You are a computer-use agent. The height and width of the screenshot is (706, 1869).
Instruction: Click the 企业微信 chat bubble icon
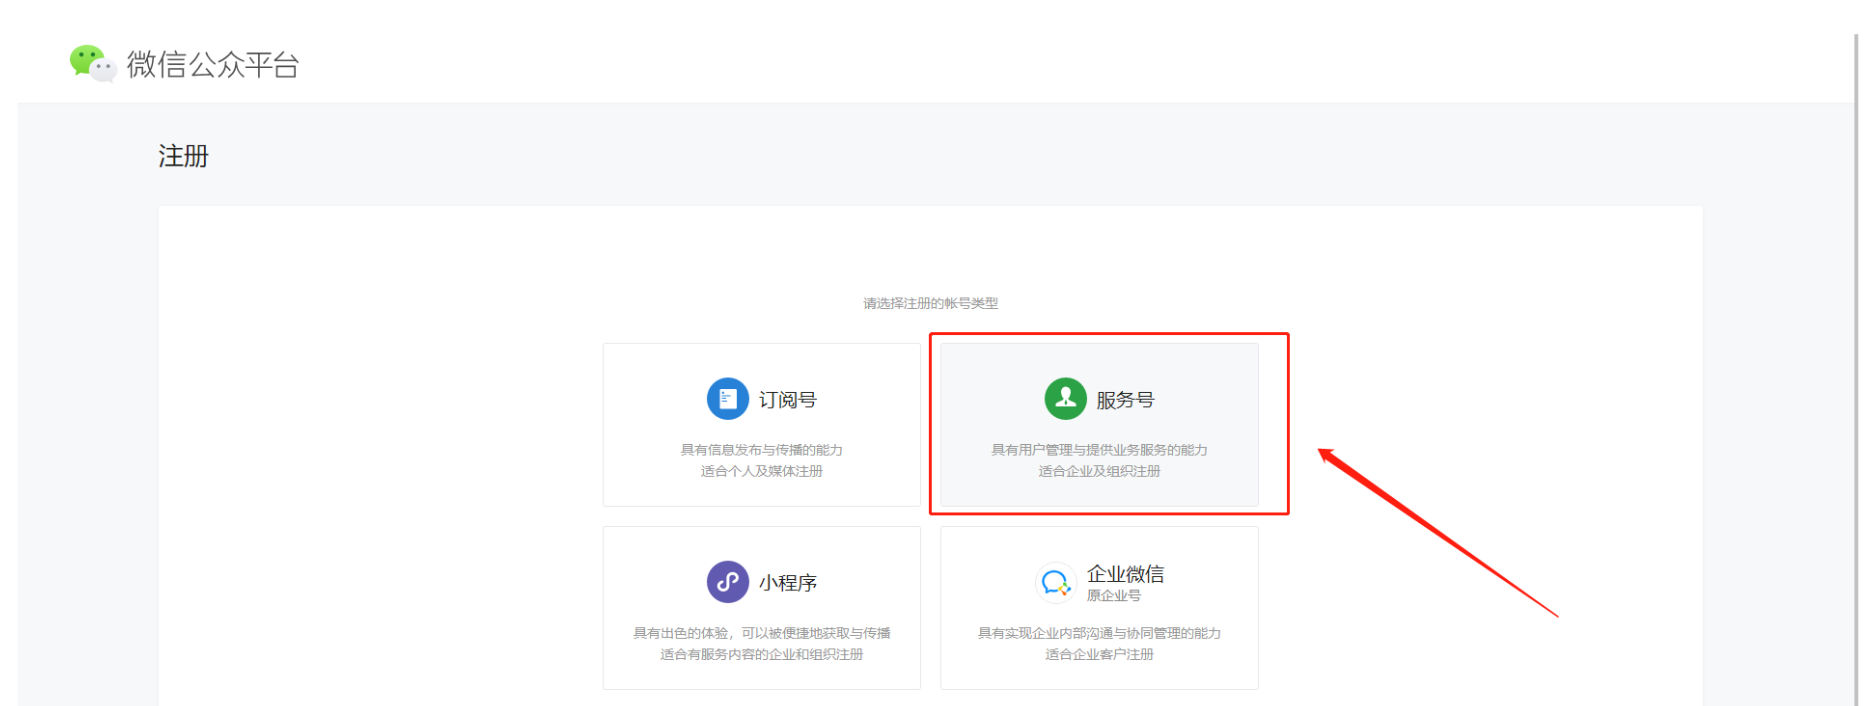pyautogui.click(x=1056, y=582)
